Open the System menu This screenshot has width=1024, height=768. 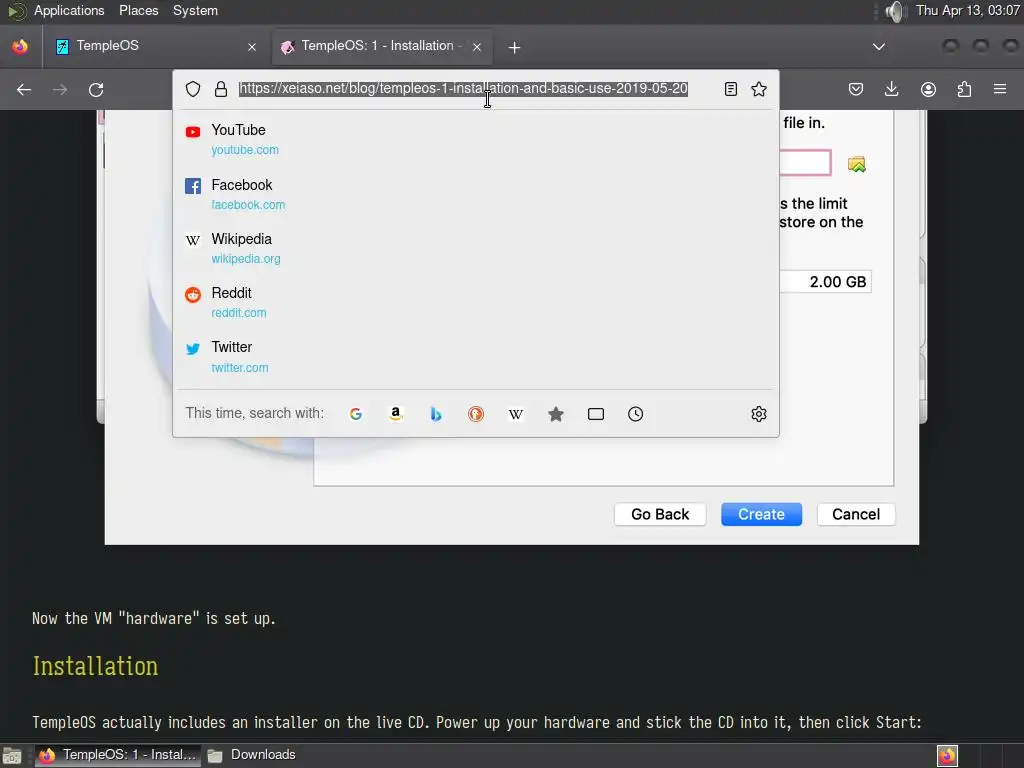(x=195, y=10)
